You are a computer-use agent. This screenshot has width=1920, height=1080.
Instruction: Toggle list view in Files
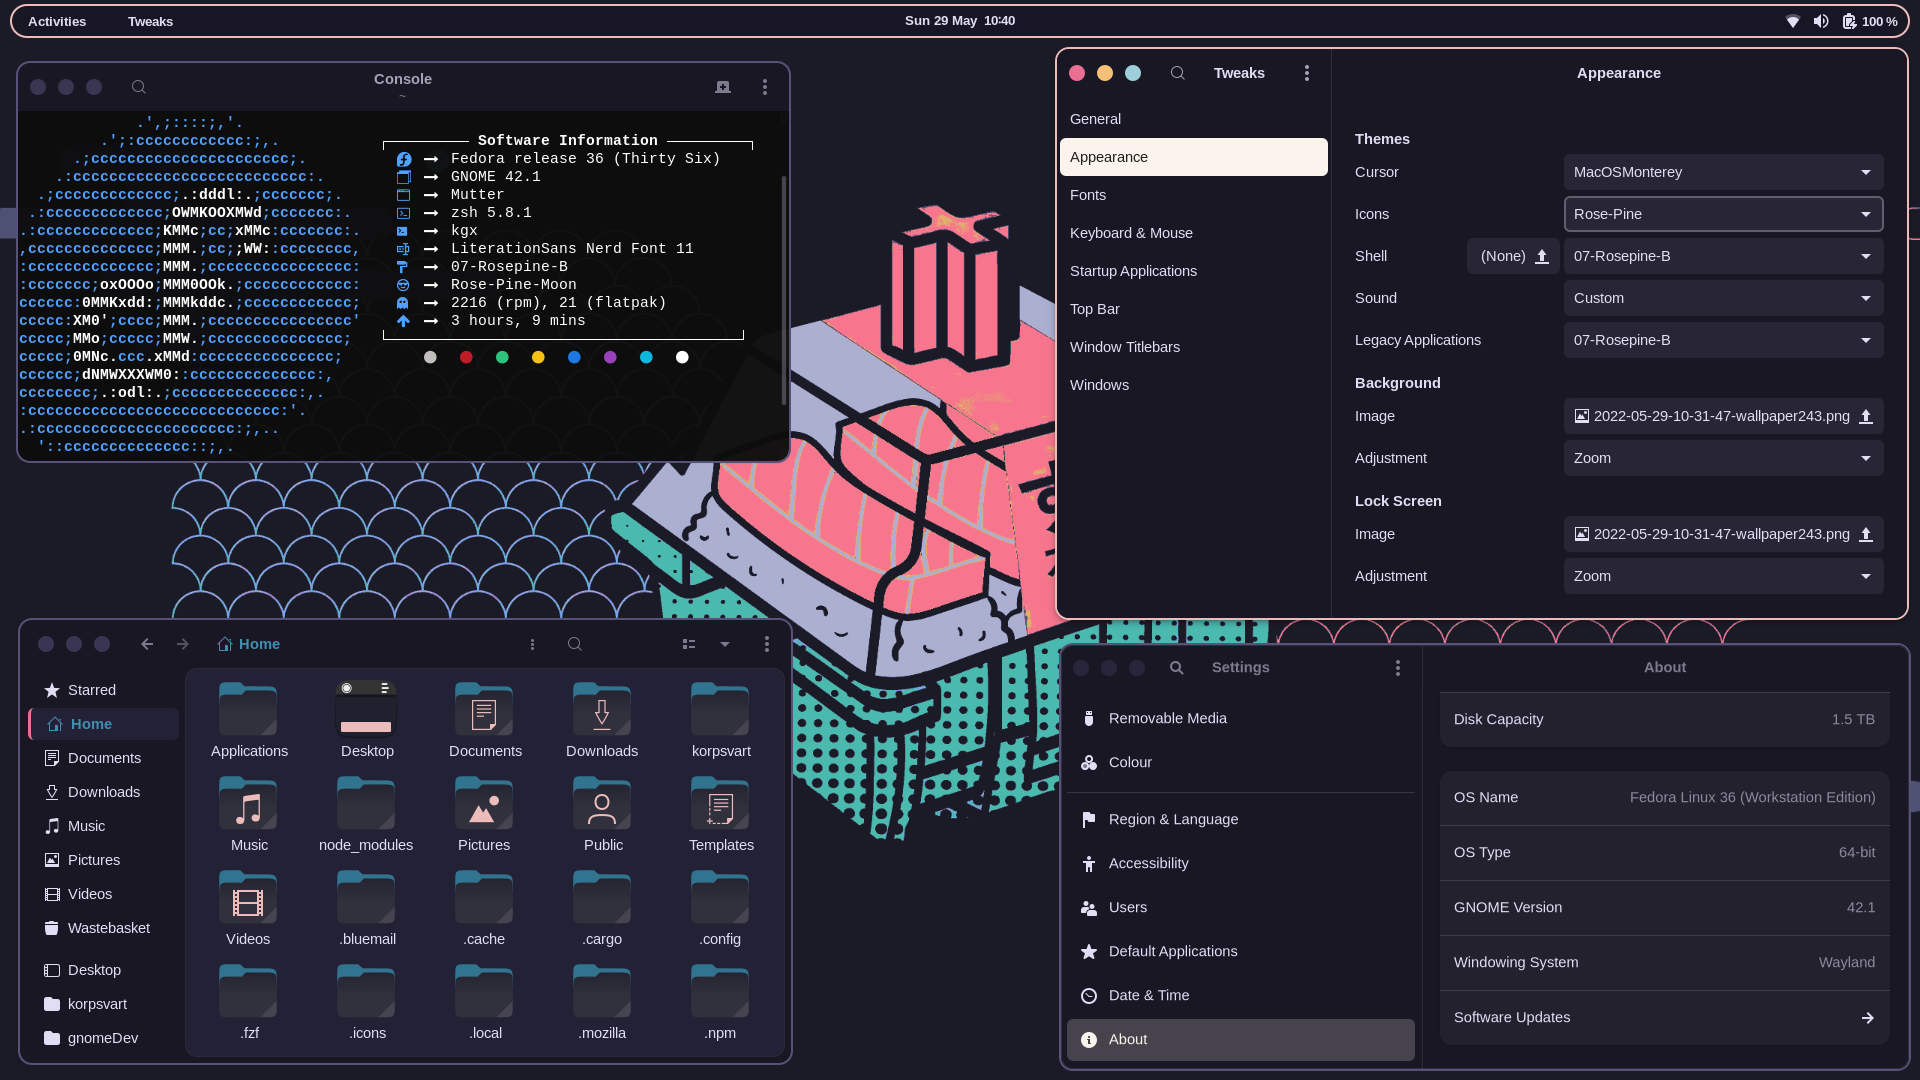[x=689, y=644]
